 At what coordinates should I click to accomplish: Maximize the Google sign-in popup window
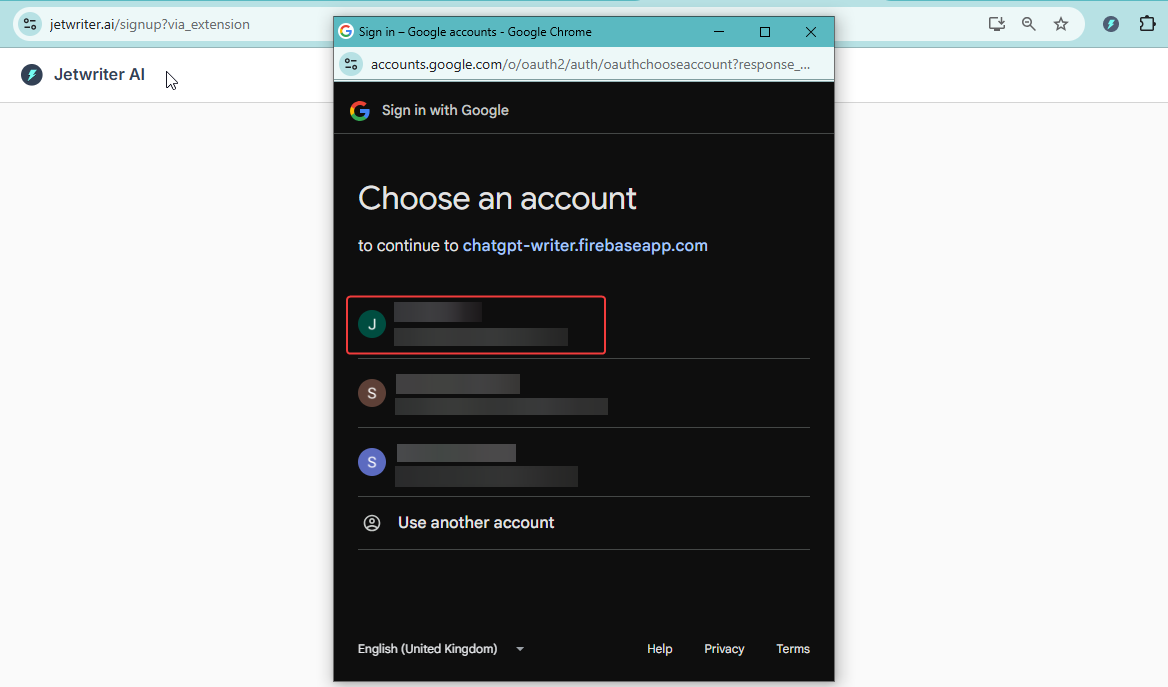764,32
